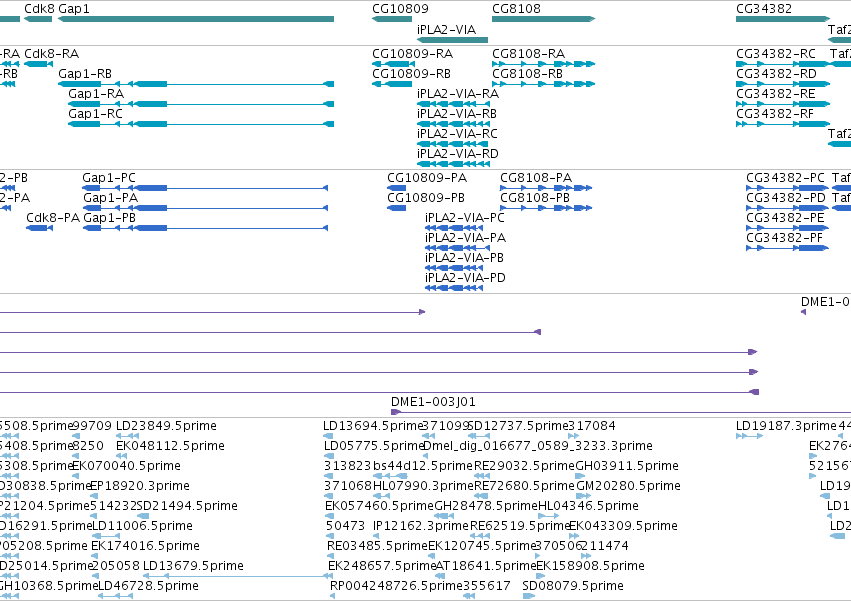Open the CG34382-PD protein label
The image size is (851, 601).
[786, 198]
